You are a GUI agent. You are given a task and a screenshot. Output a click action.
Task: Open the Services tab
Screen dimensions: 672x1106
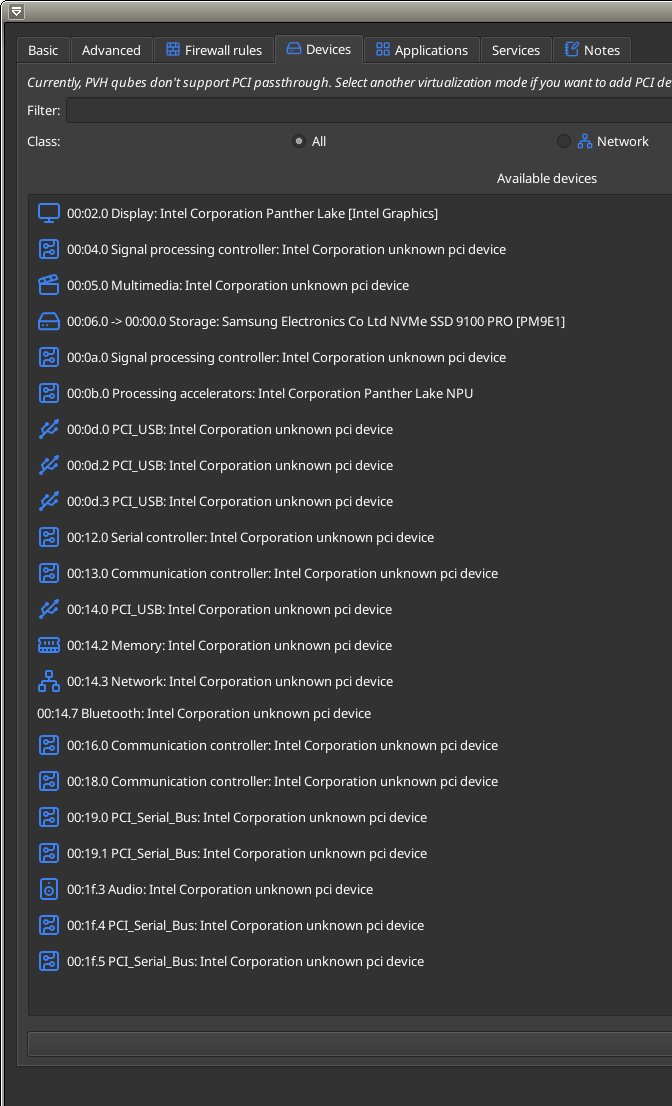click(516, 50)
